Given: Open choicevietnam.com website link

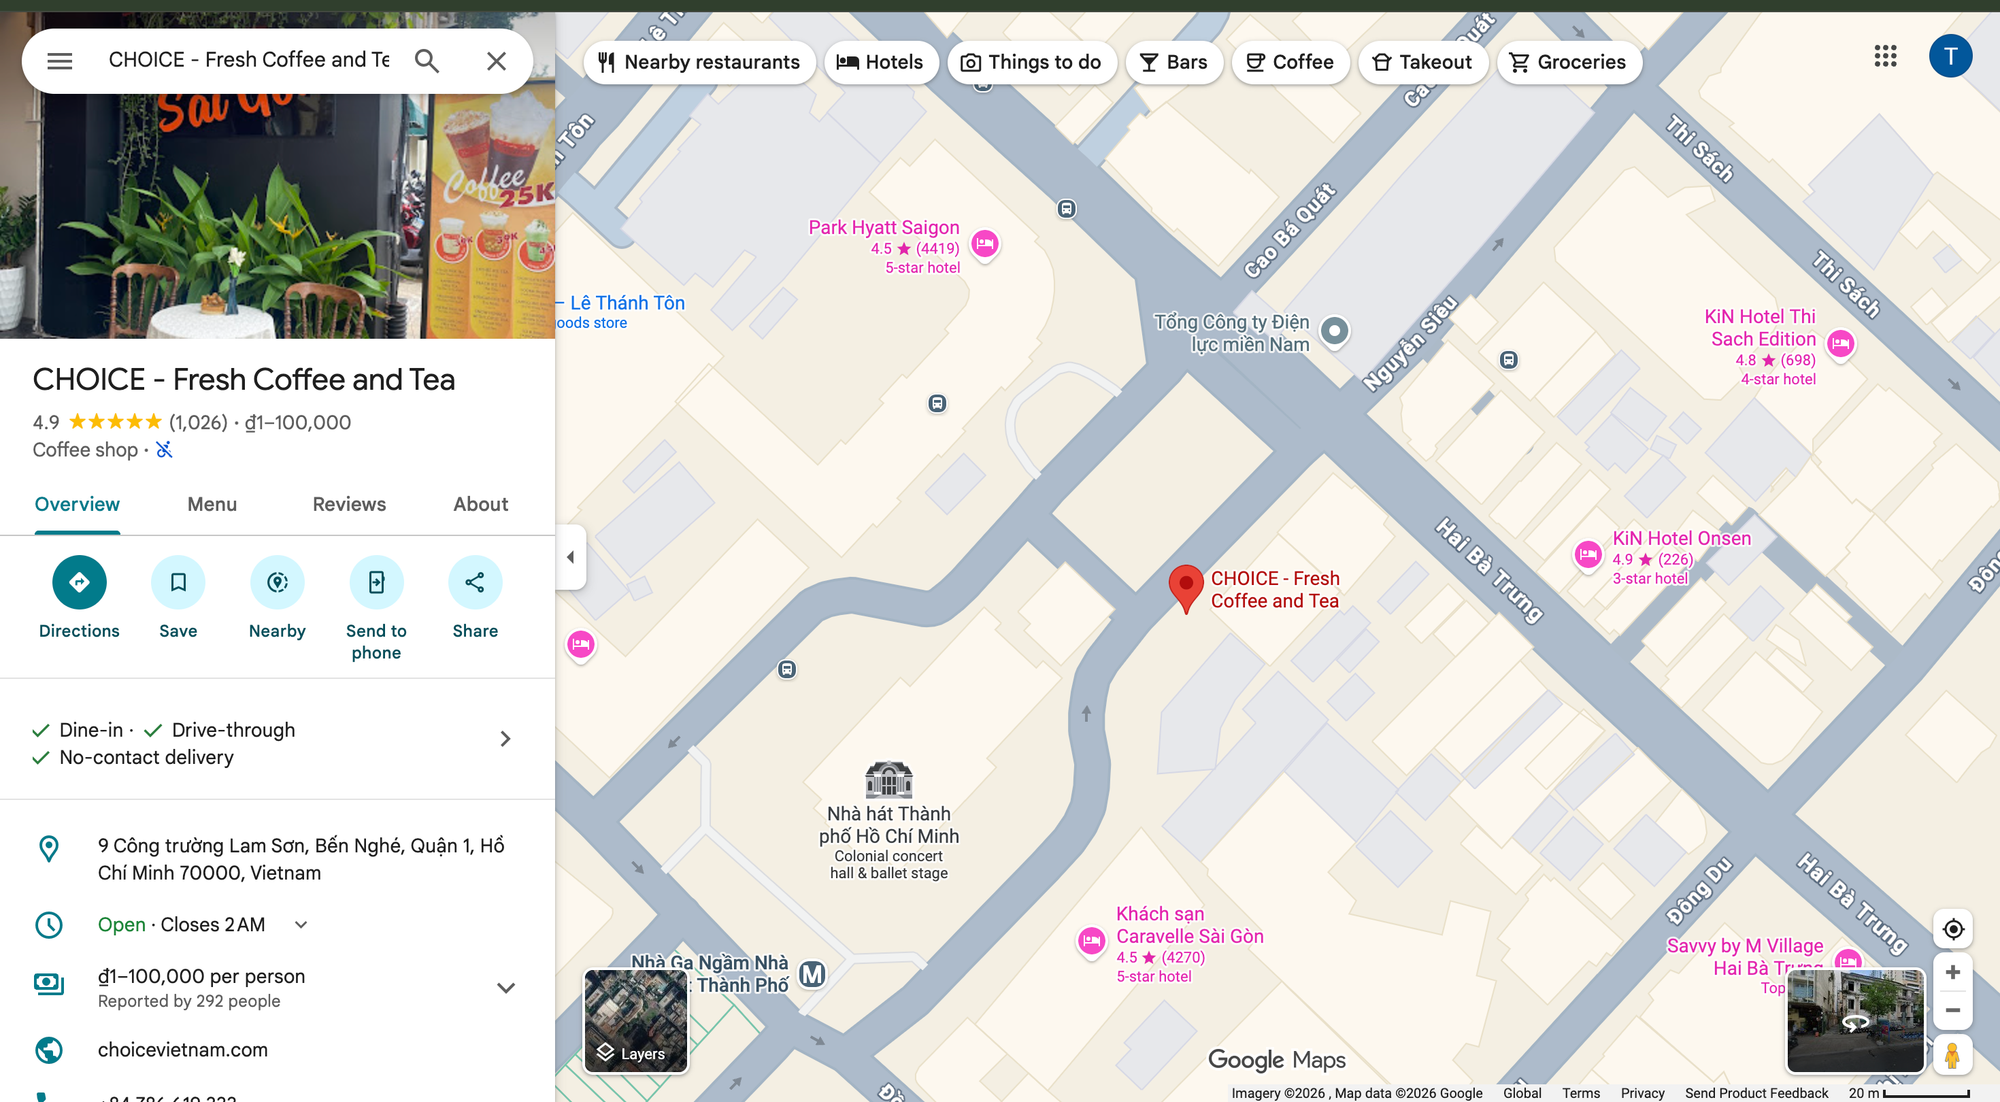Looking at the screenshot, I should pyautogui.click(x=183, y=1050).
